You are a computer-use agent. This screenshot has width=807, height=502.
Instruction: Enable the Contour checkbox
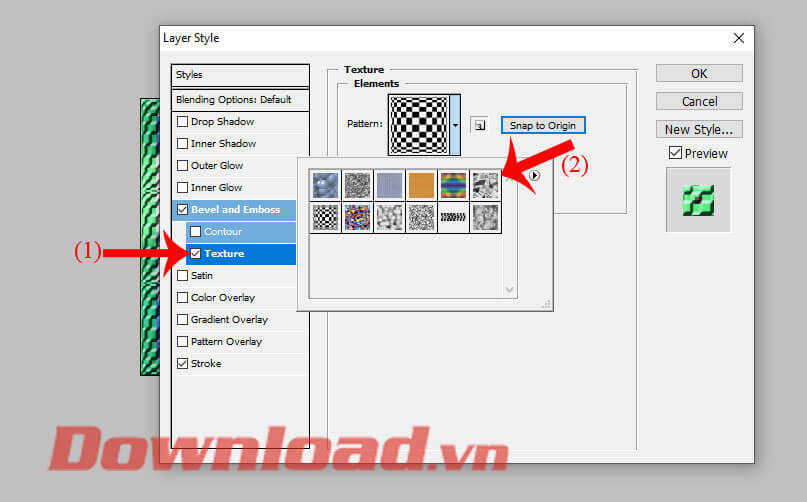point(196,232)
